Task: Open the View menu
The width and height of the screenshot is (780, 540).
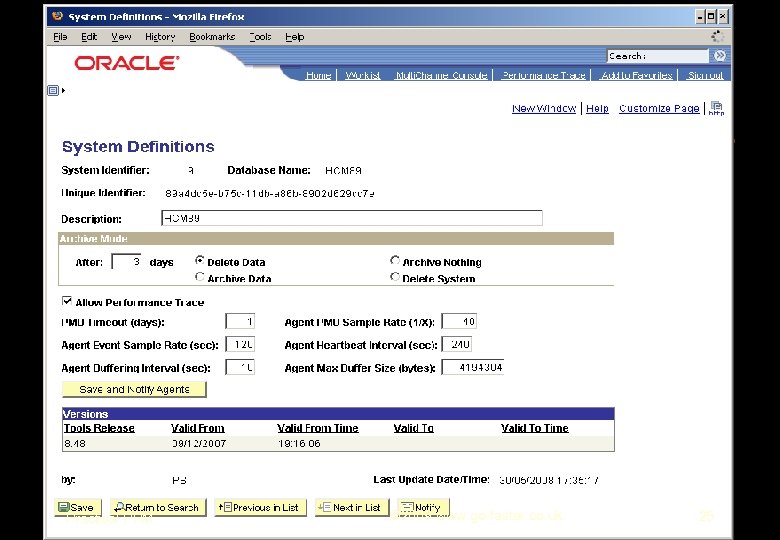Action: (121, 37)
